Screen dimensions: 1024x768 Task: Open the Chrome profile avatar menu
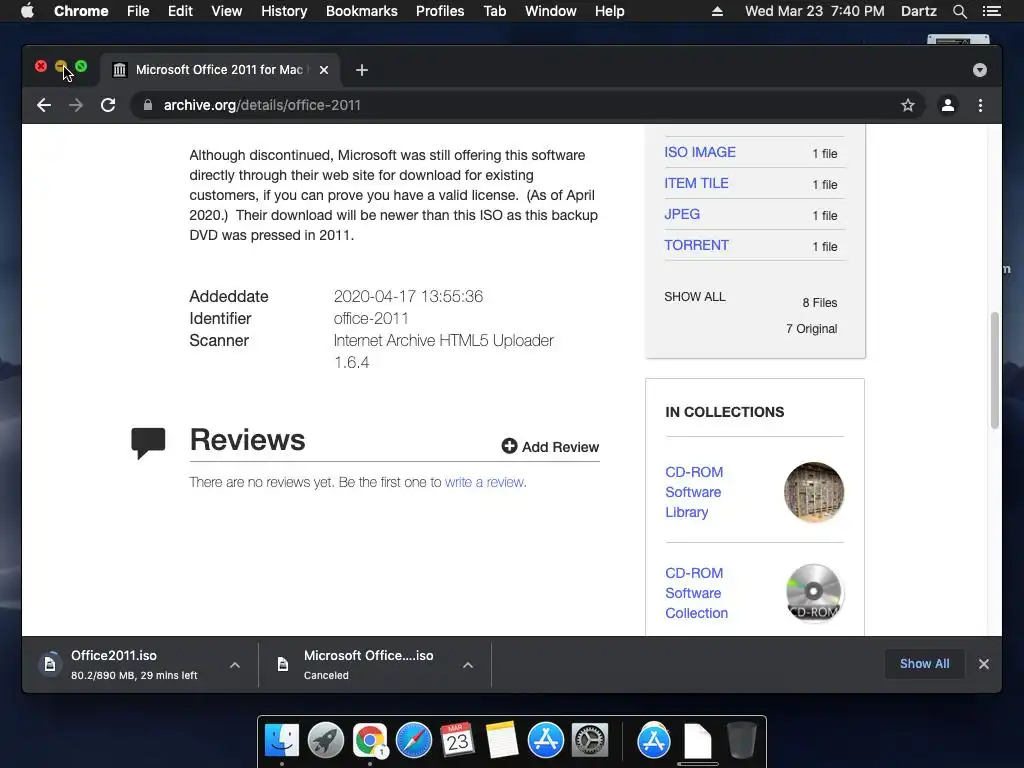(x=948, y=105)
